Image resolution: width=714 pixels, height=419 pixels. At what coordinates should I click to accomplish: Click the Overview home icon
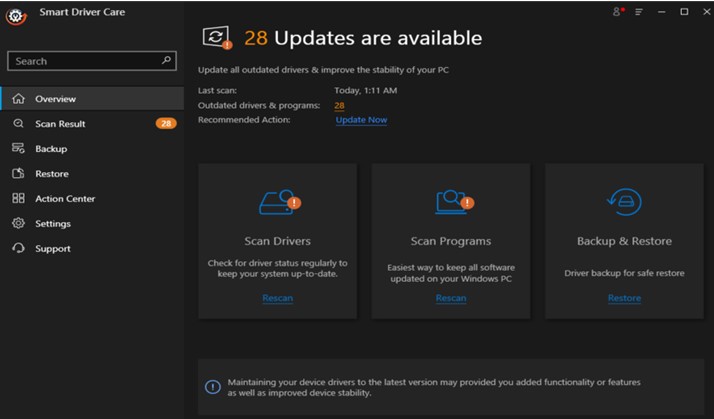click(18, 98)
